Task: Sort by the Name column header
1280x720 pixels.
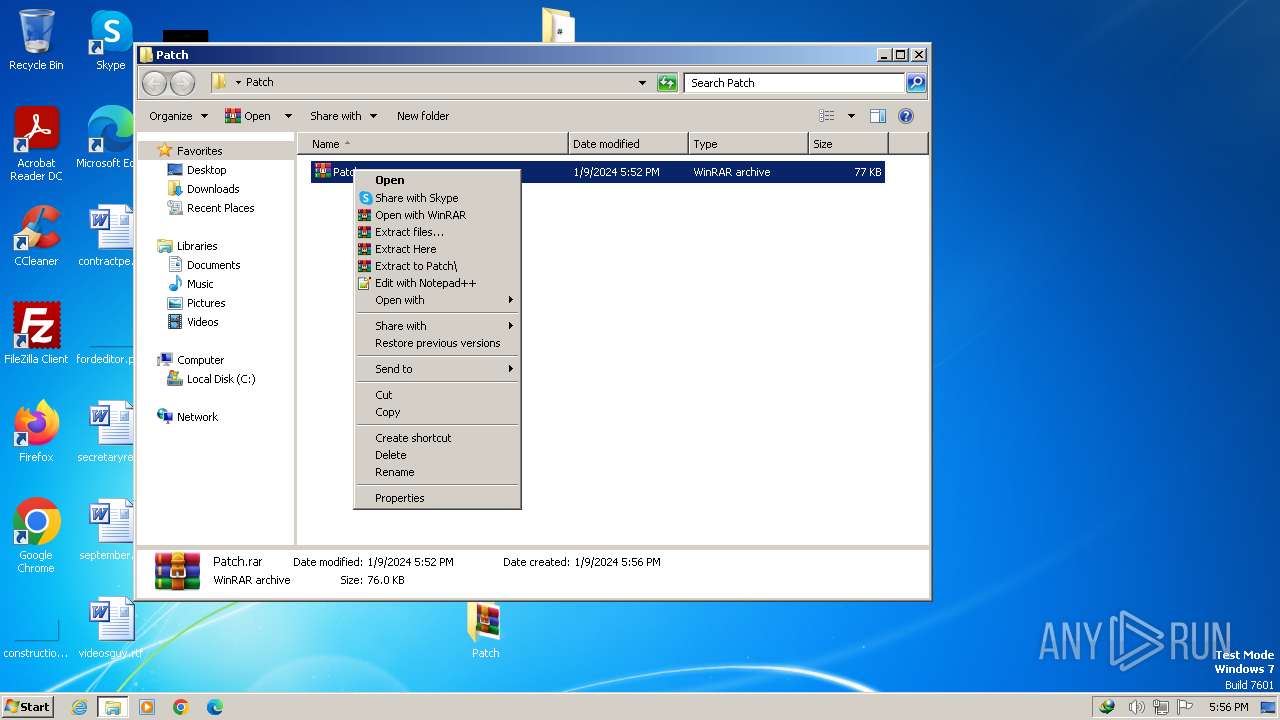Action: [433, 144]
